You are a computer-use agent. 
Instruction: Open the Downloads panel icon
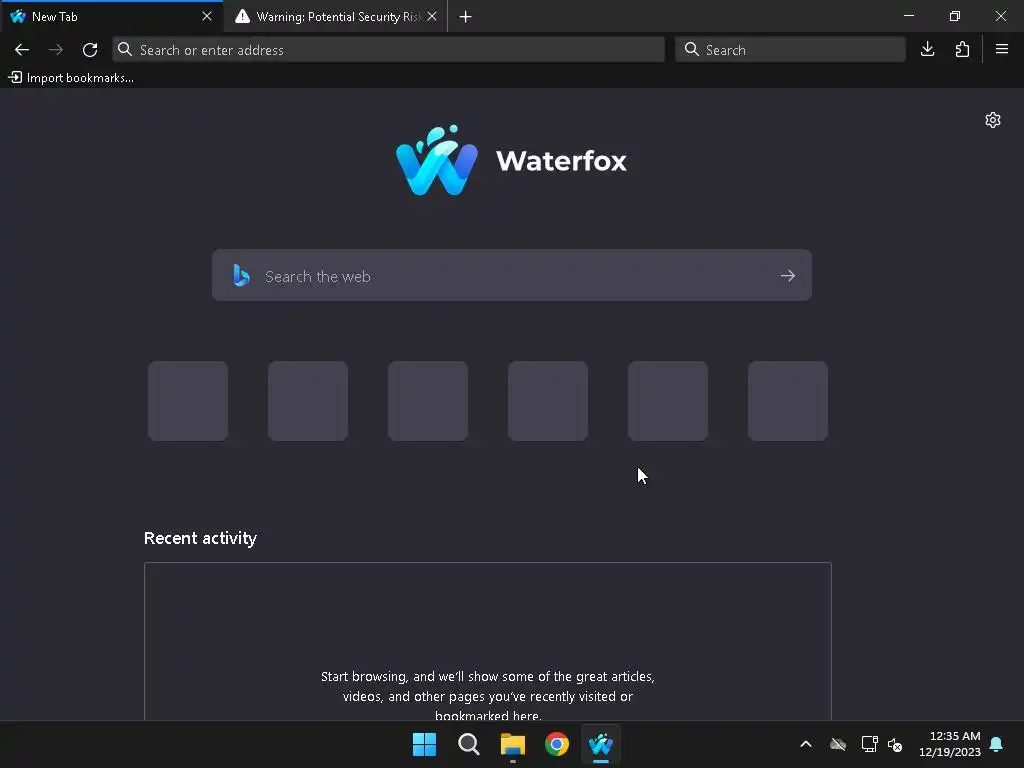pos(927,50)
